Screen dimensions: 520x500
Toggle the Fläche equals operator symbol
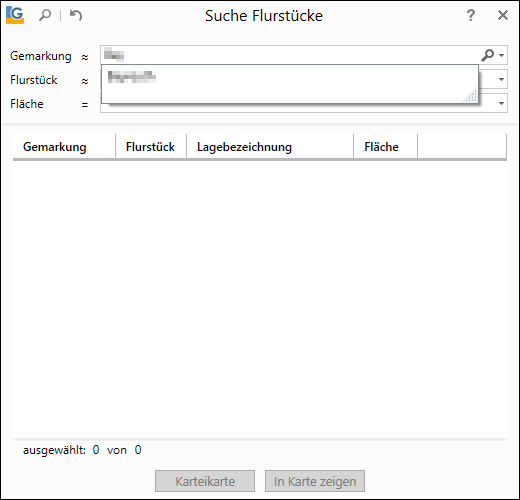pos(85,105)
